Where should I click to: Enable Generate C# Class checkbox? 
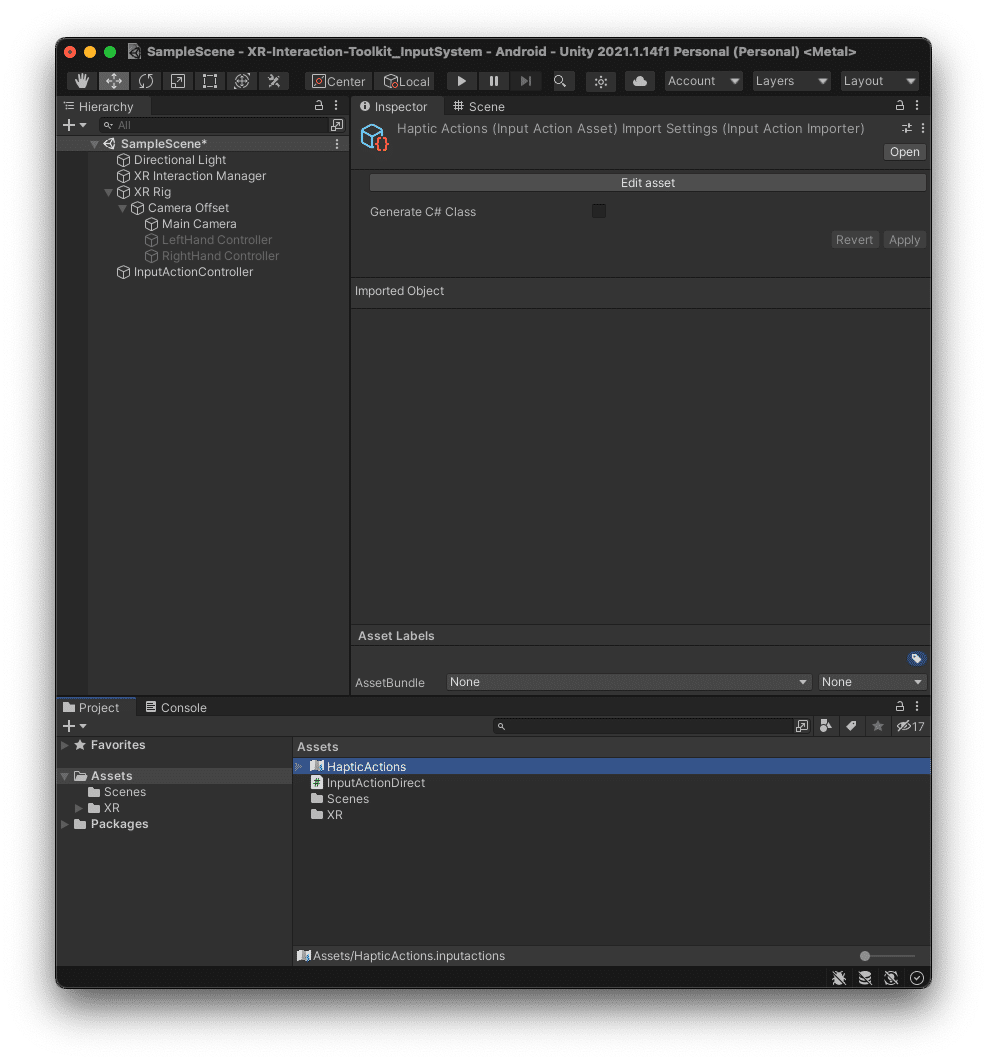tap(599, 211)
